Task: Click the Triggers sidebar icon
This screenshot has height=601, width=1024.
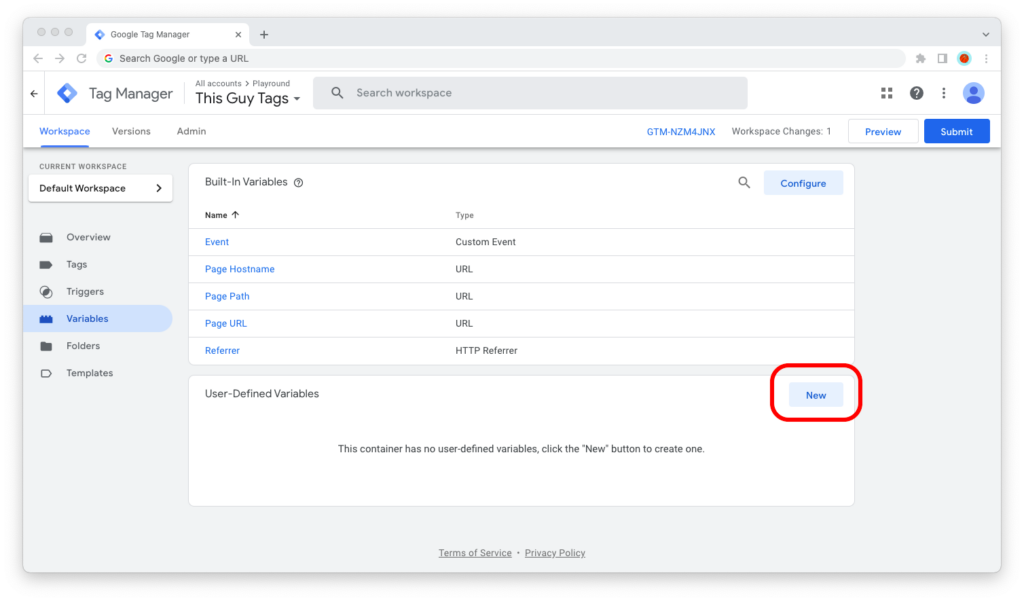Action: click(x=46, y=292)
